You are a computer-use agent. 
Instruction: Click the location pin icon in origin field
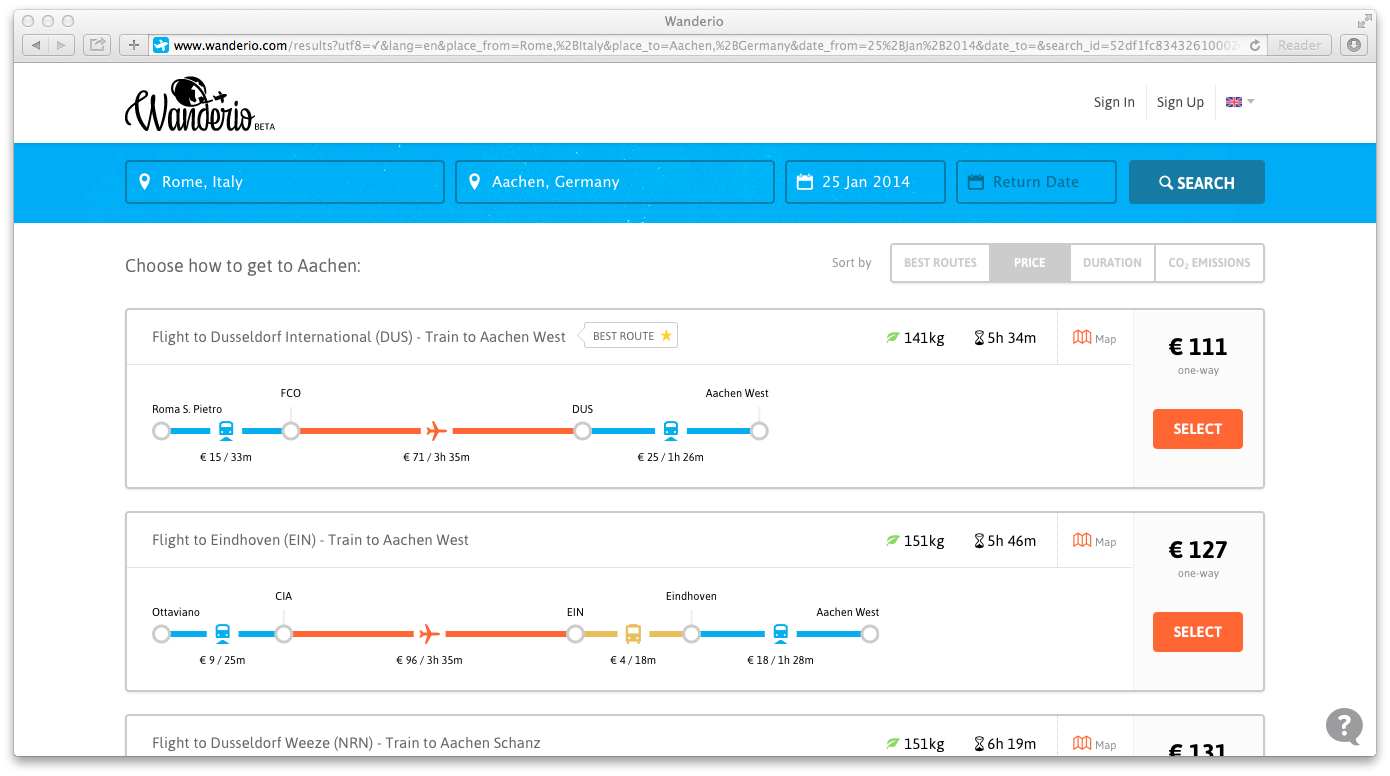[x=144, y=182]
